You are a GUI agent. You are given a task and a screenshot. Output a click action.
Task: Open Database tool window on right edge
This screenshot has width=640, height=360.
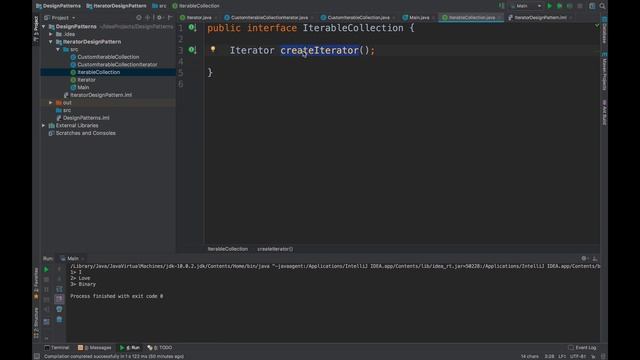(x=604, y=30)
